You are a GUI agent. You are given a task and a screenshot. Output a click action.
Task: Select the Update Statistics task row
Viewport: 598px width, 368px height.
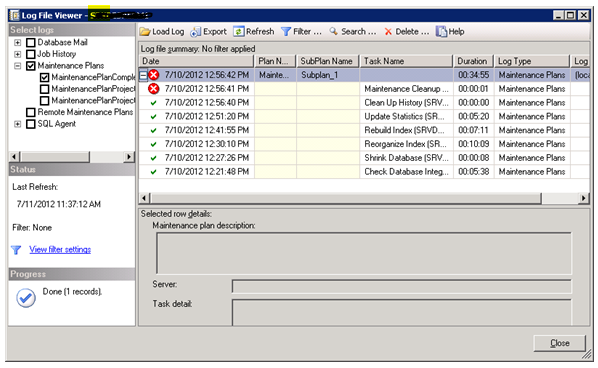click(364, 116)
